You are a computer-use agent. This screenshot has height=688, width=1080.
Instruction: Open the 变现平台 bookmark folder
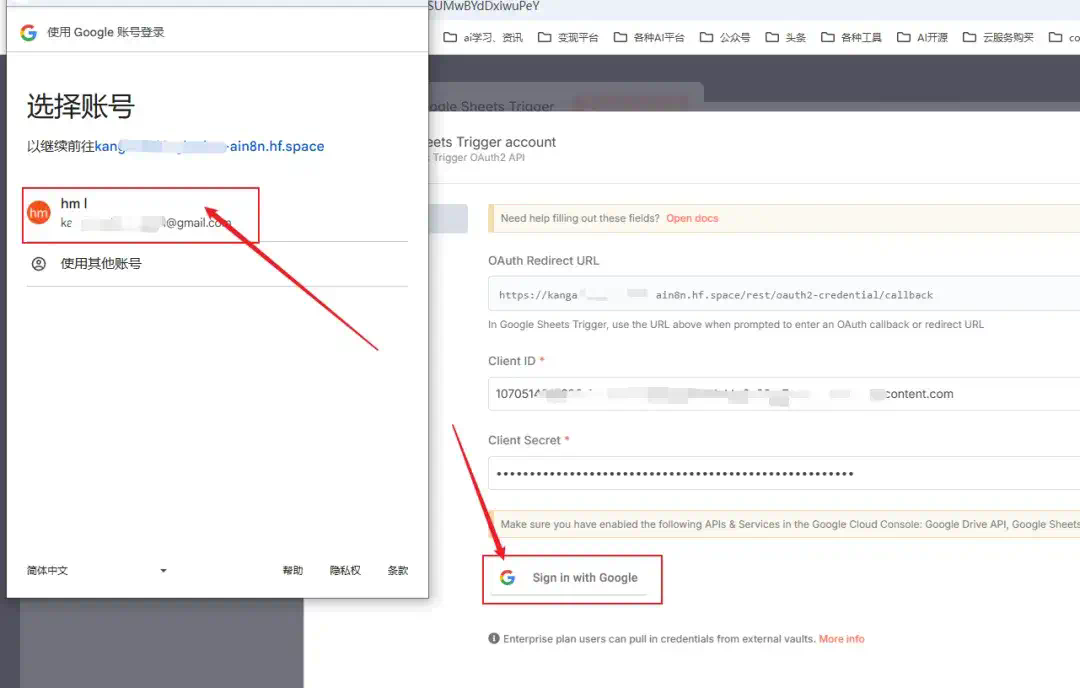pyautogui.click(x=568, y=37)
